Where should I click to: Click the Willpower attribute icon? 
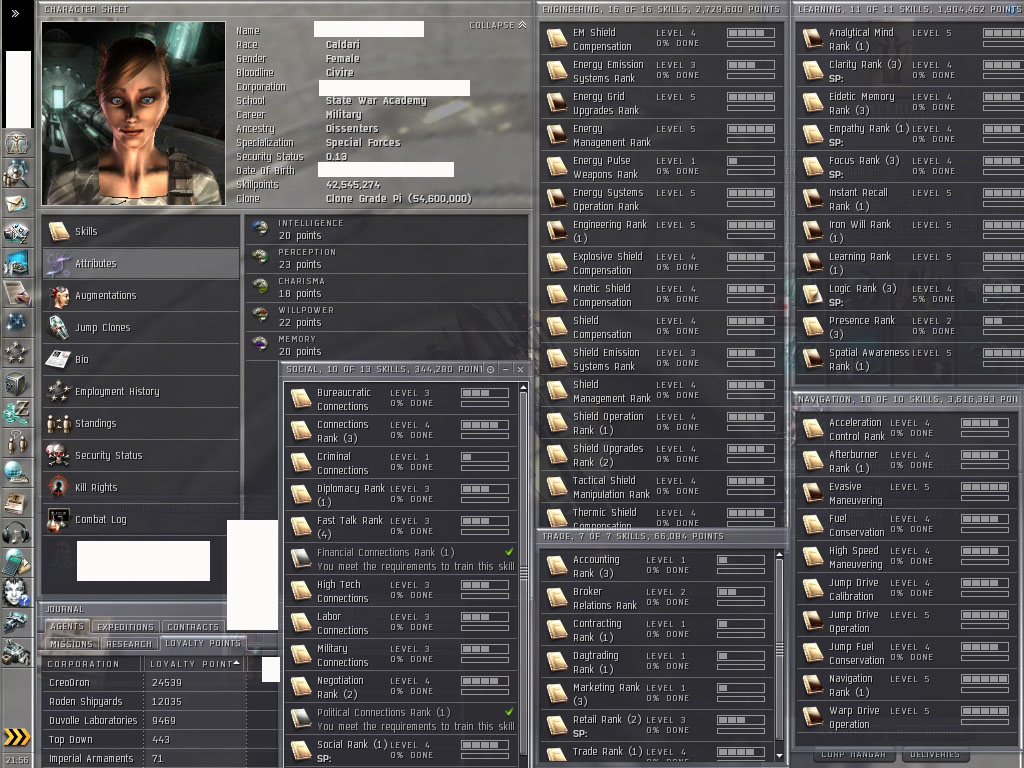point(261,315)
